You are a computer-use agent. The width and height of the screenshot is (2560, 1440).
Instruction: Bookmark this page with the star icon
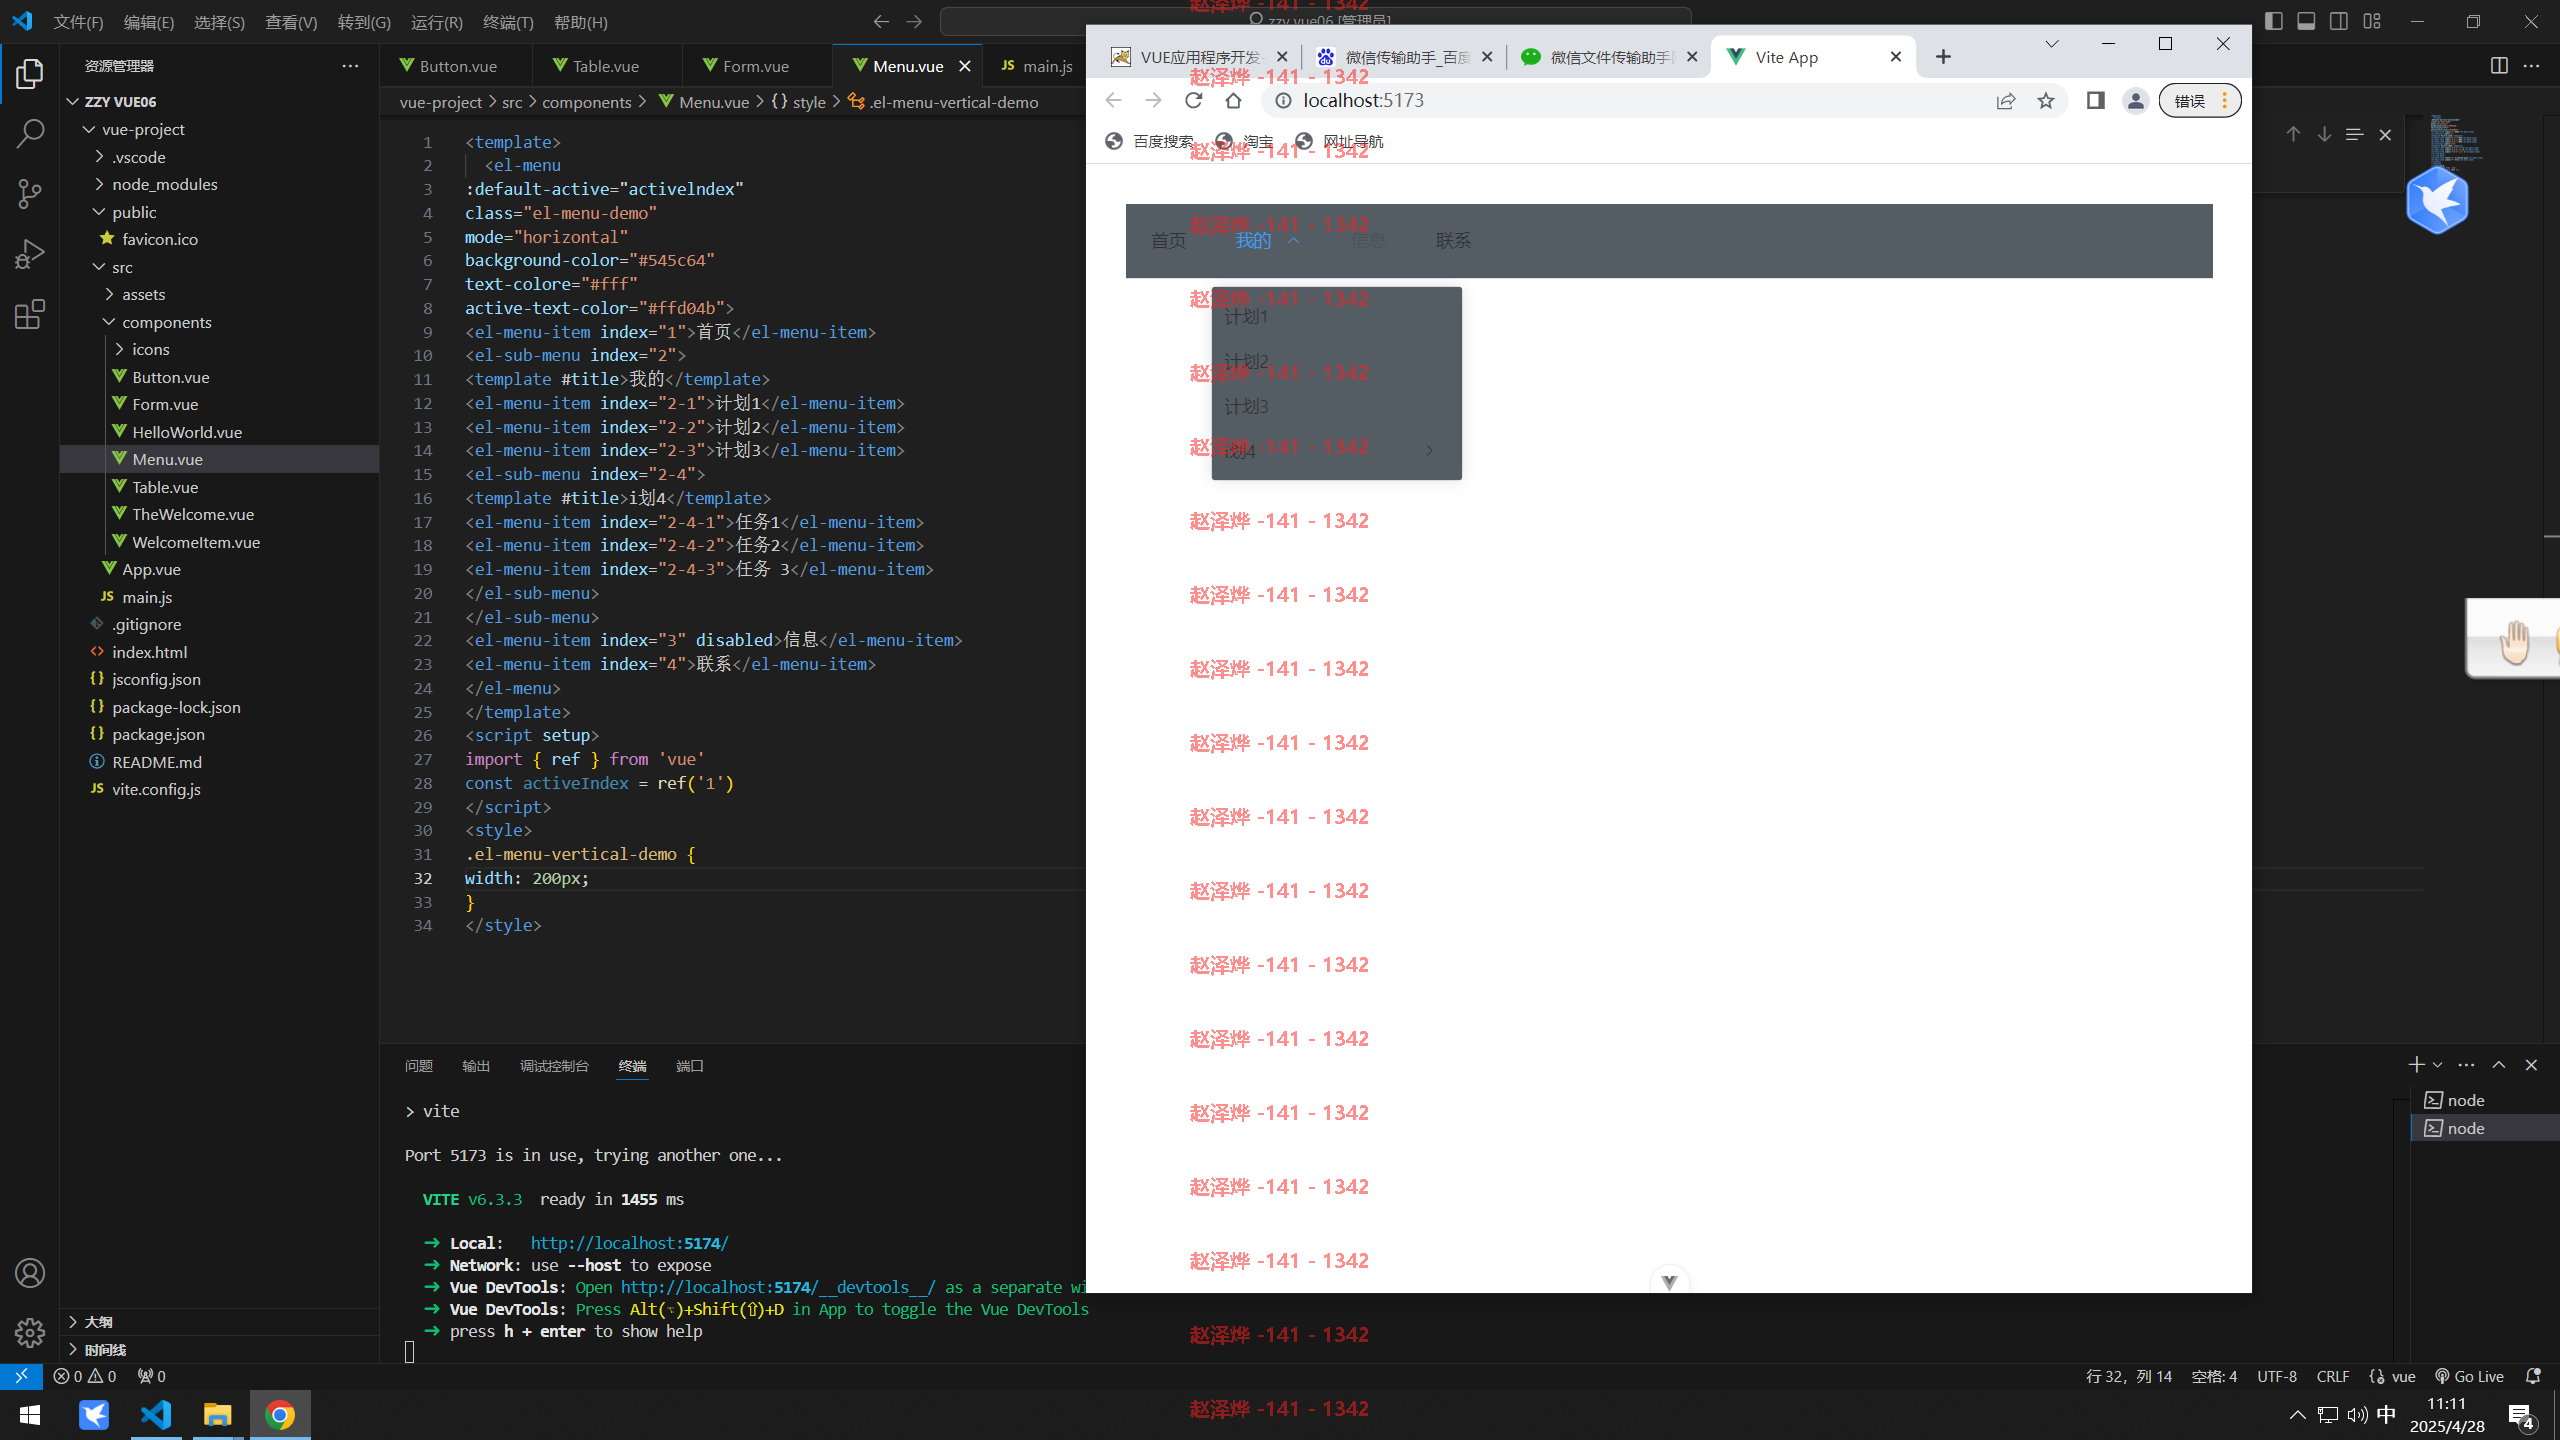point(2046,100)
